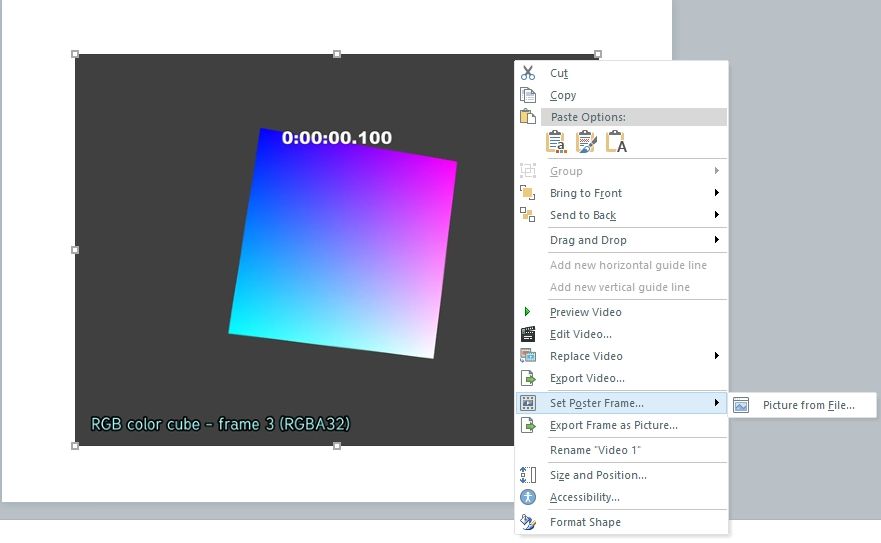
Task: Expand the Bring to Front submenu arrow
Action: click(x=716, y=193)
